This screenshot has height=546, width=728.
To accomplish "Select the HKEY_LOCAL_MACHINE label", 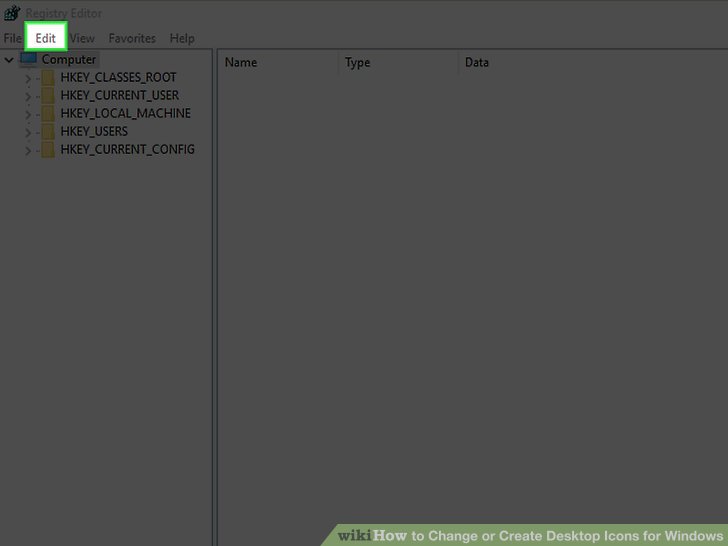I will pos(125,113).
